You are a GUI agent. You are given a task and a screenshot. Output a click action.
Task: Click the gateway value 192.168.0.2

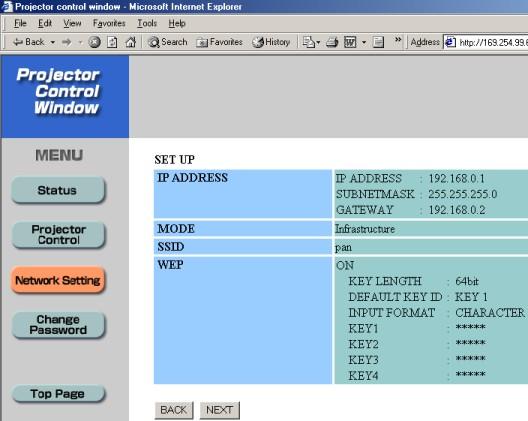457,210
